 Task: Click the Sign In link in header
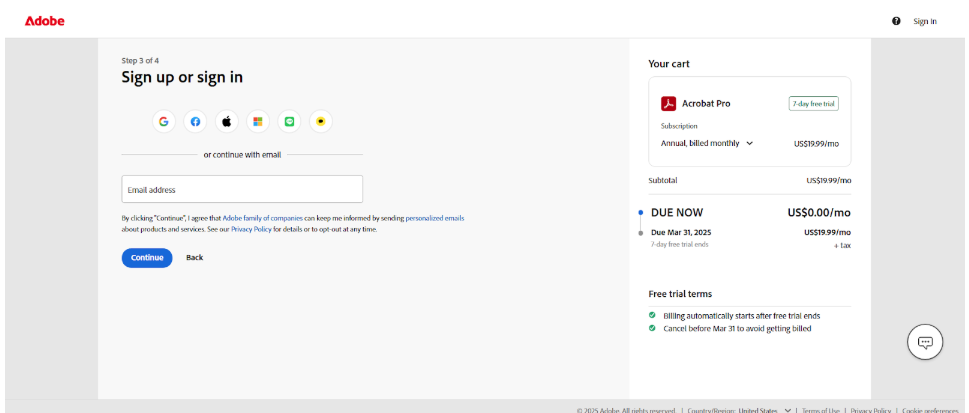click(925, 22)
